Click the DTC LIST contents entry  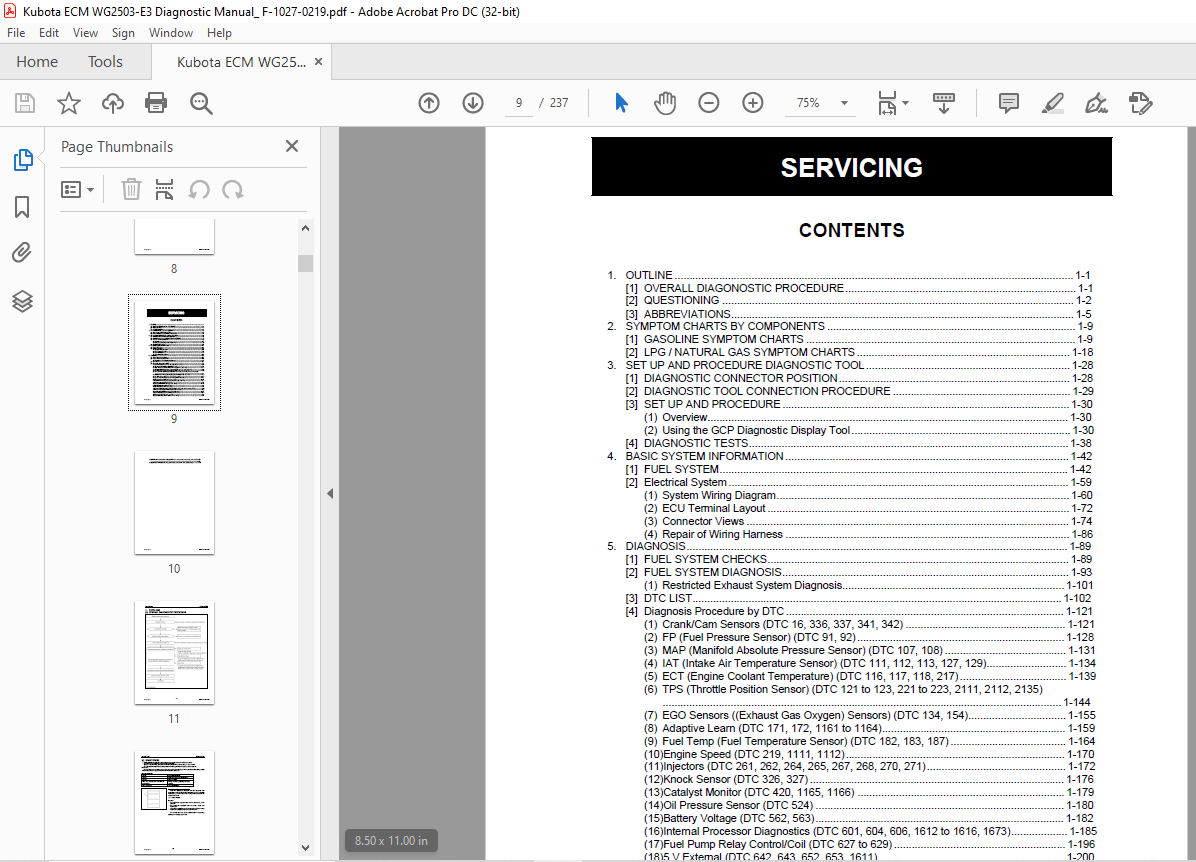point(858,598)
